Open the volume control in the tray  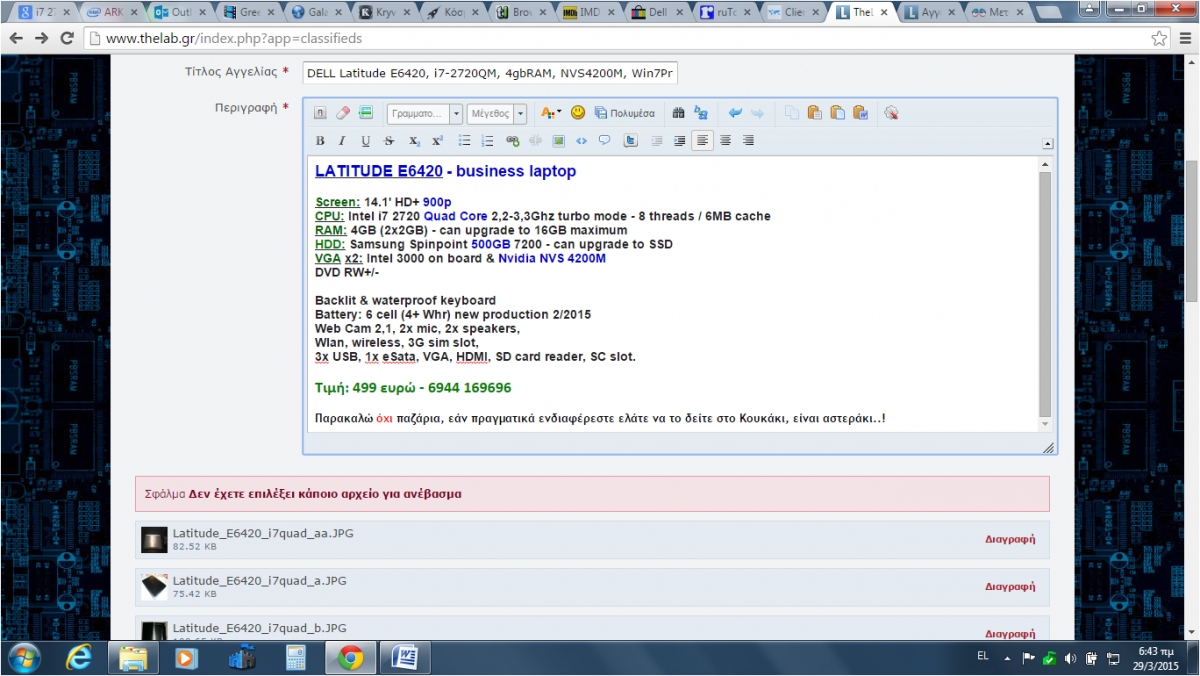(1071, 658)
